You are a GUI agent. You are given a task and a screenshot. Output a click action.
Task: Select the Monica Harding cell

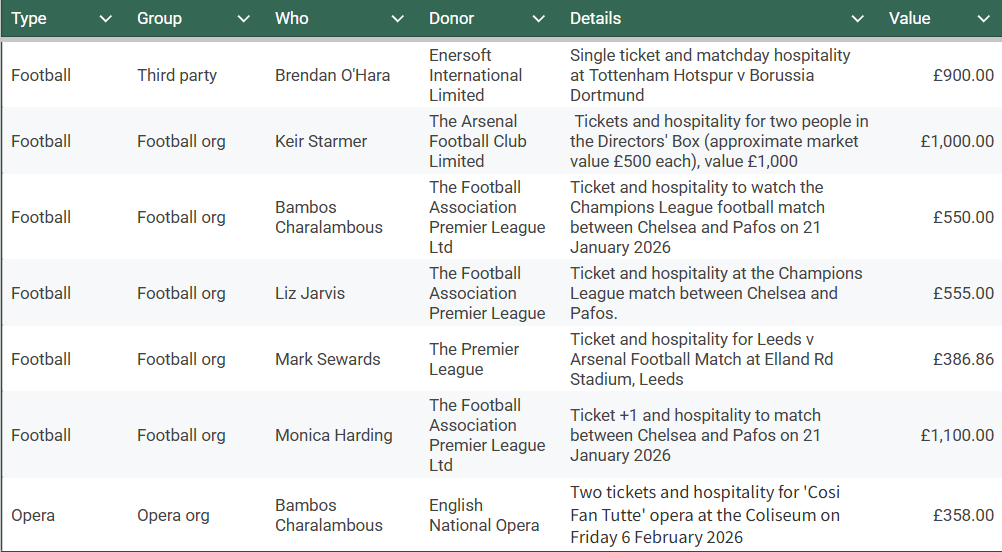(x=333, y=436)
